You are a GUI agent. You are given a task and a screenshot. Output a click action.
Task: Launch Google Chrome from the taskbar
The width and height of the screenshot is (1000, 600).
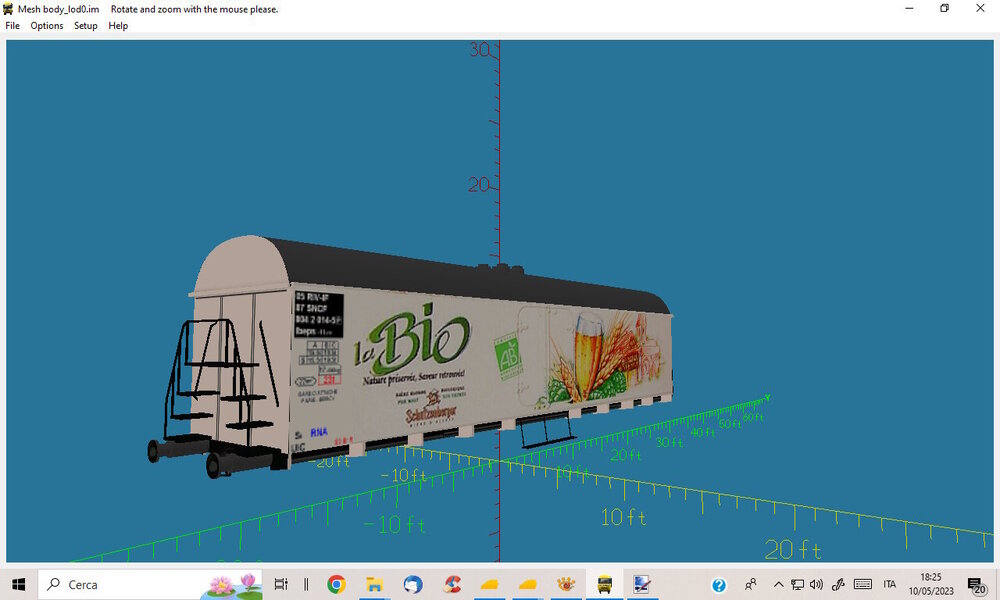(x=336, y=584)
